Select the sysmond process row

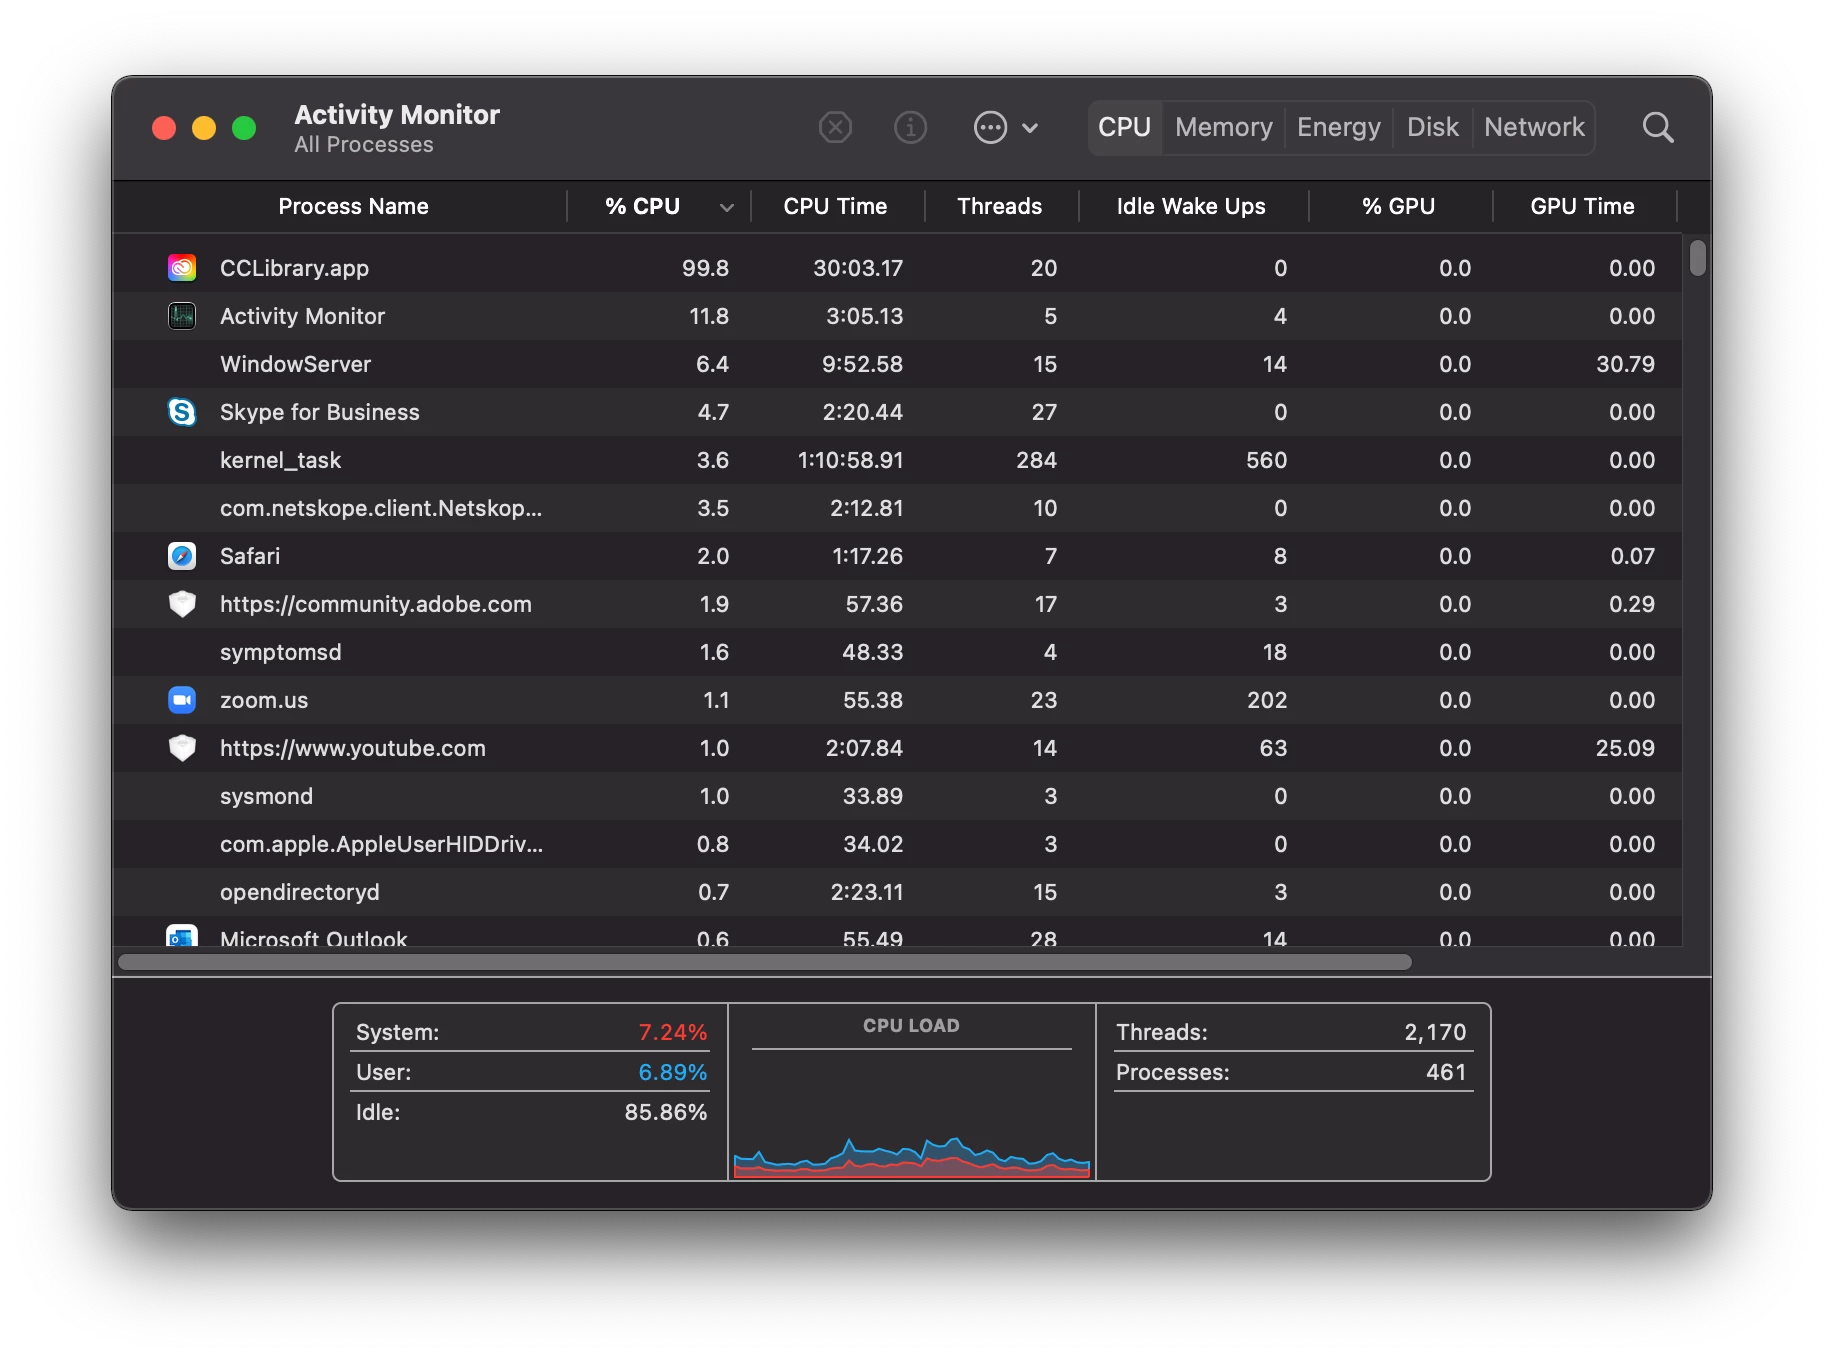[897, 796]
